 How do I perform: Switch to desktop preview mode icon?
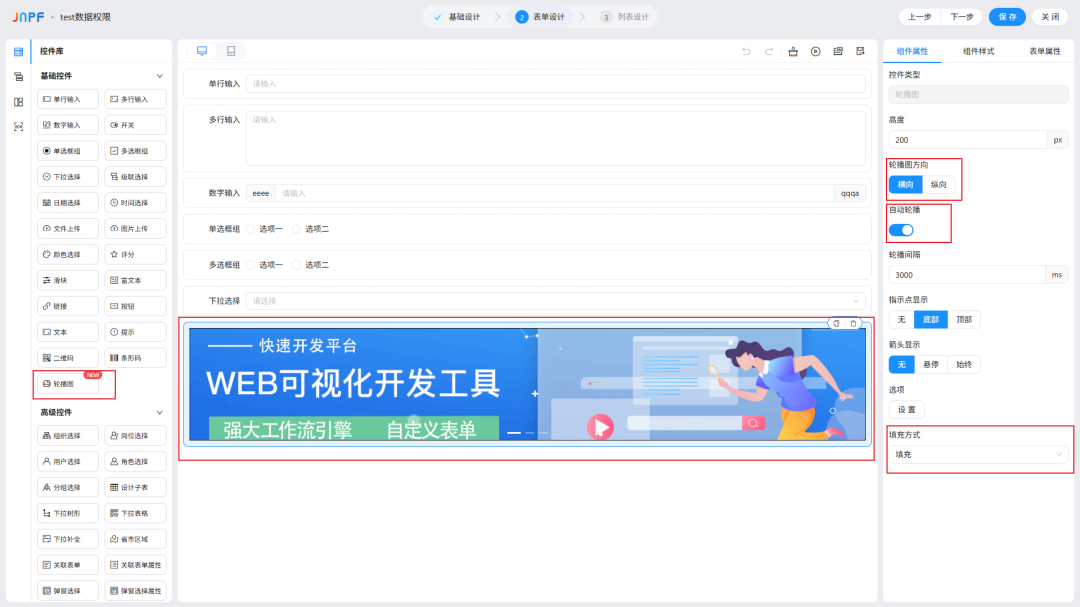click(202, 51)
